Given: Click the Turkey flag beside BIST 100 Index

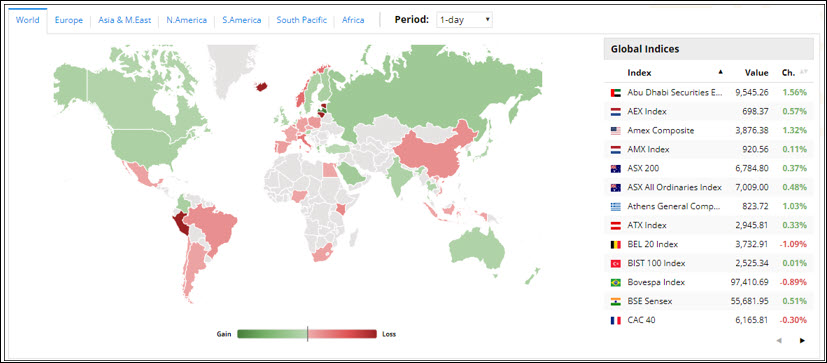Looking at the screenshot, I should coord(616,263).
